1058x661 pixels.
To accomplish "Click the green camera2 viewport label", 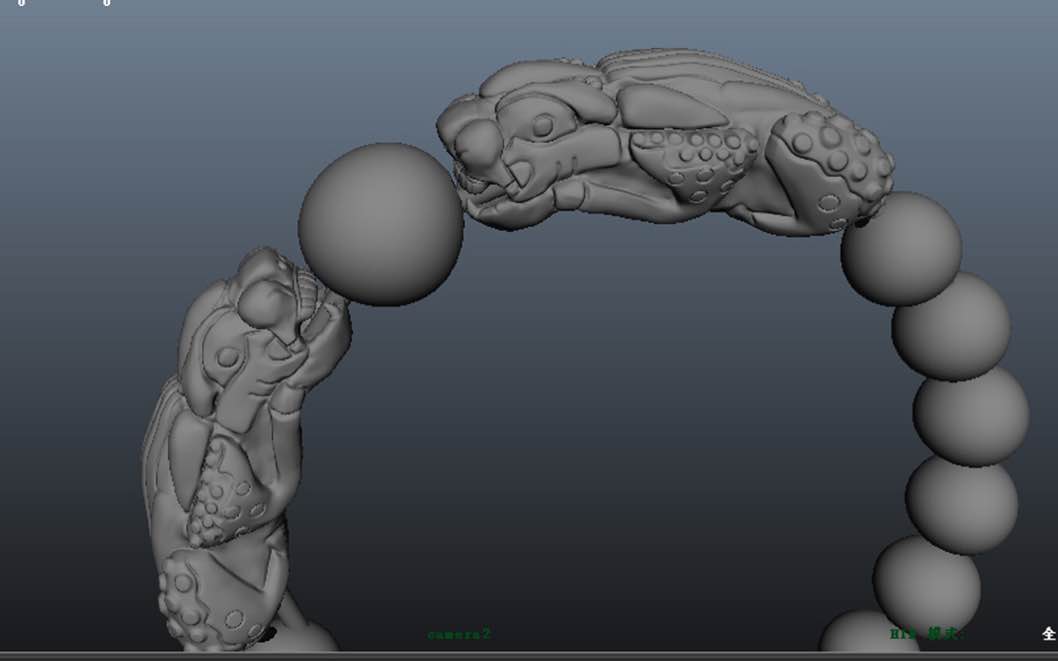I will point(459,634).
